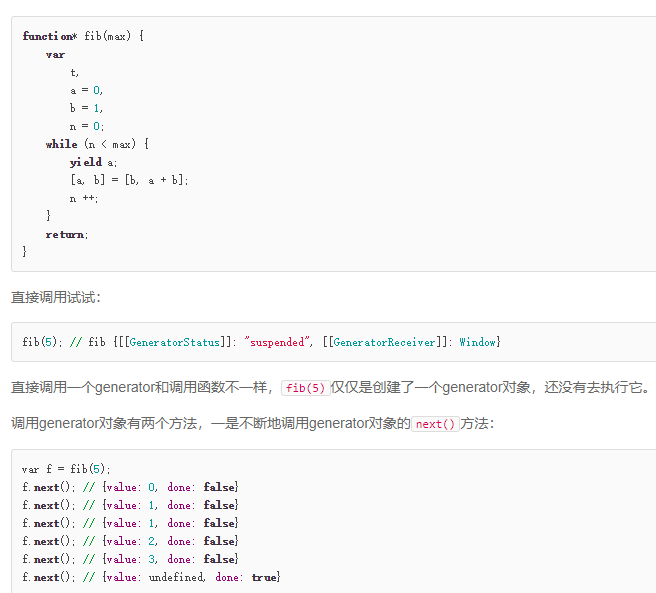The image size is (656, 593).
Task: Click the inline next() code in the paragraph
Action: coord(435,424)
